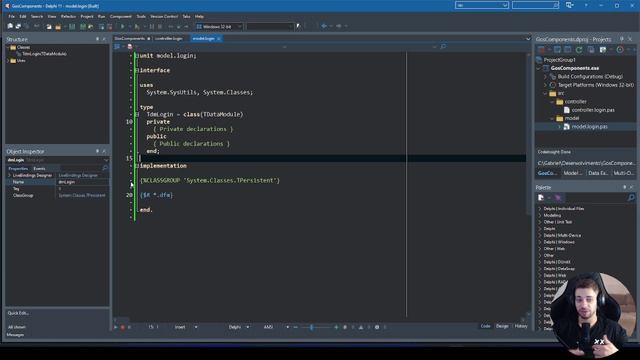Switch to Multi-Device tab below Projects
640x360 pixels.
(x=623, y=173)
